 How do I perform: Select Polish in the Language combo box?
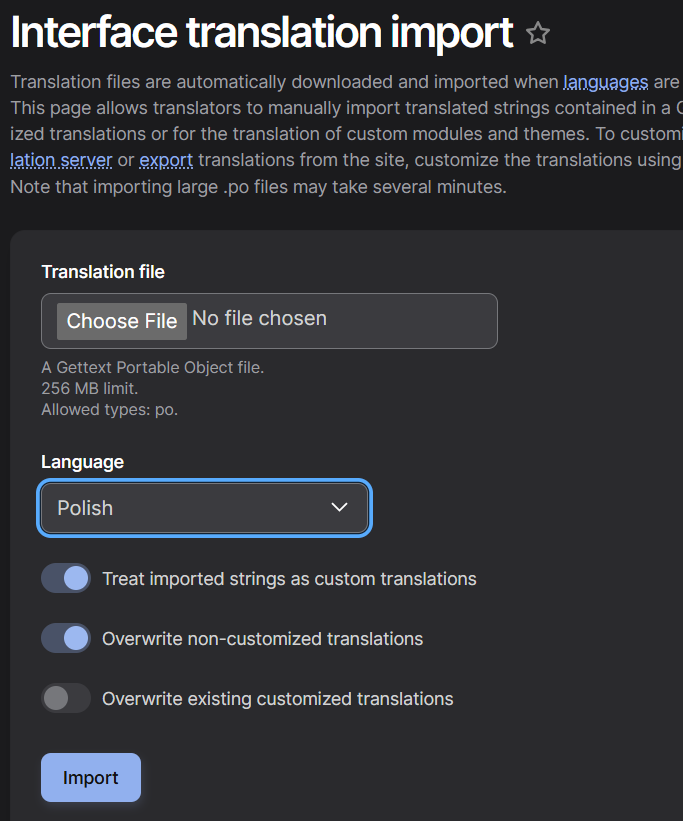[204, 507]
